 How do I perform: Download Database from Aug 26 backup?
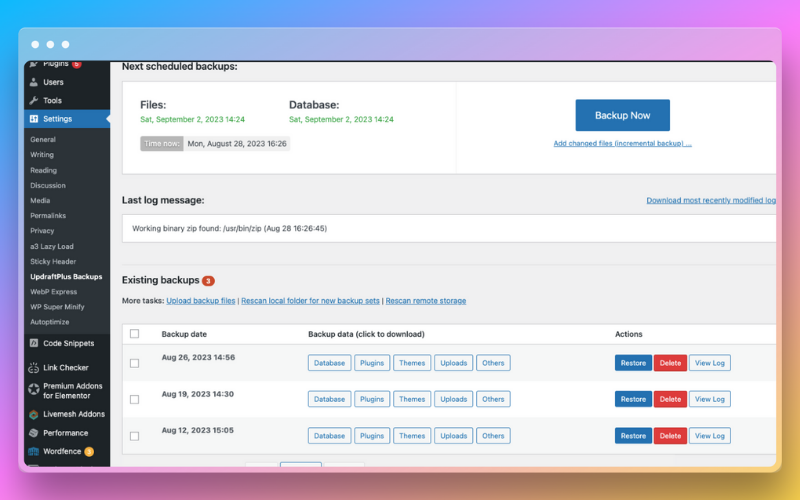(x=329, y=363)
